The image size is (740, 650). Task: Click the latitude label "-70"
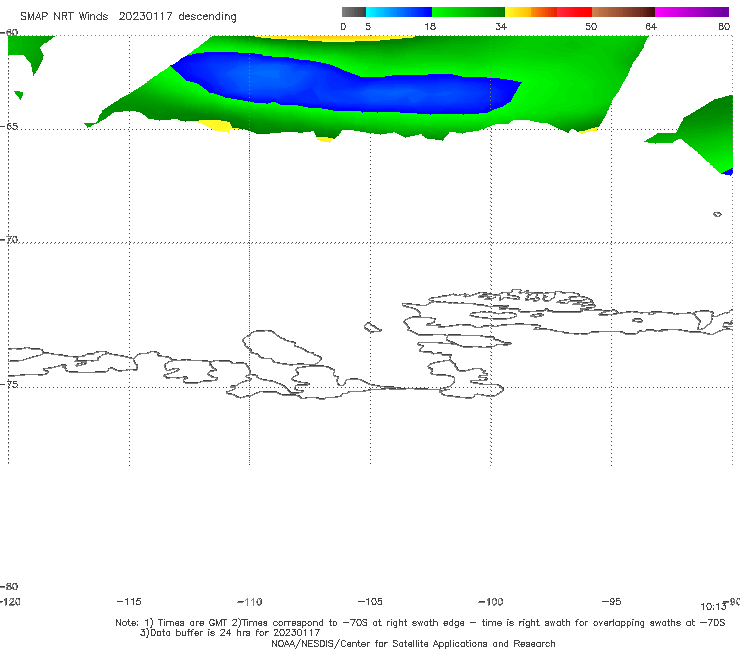(x=9, y=239)
